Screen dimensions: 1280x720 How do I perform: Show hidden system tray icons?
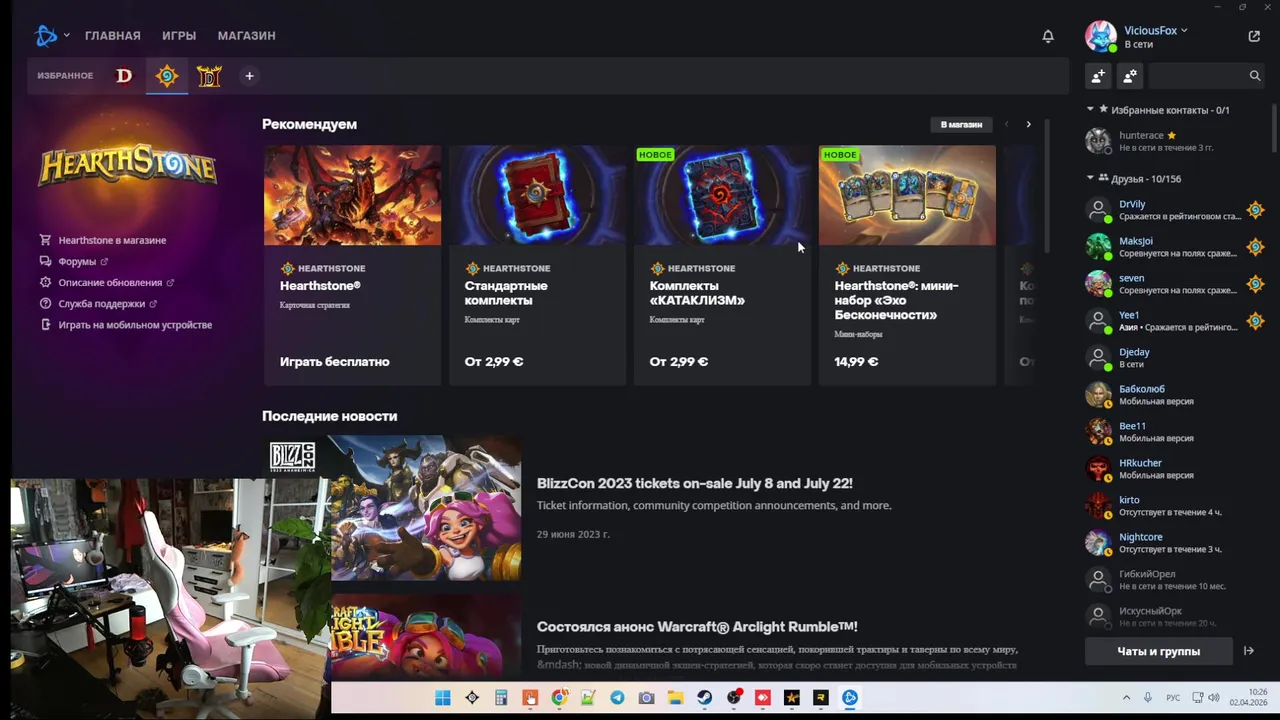pyautogui.click(x=1126, y=698)
